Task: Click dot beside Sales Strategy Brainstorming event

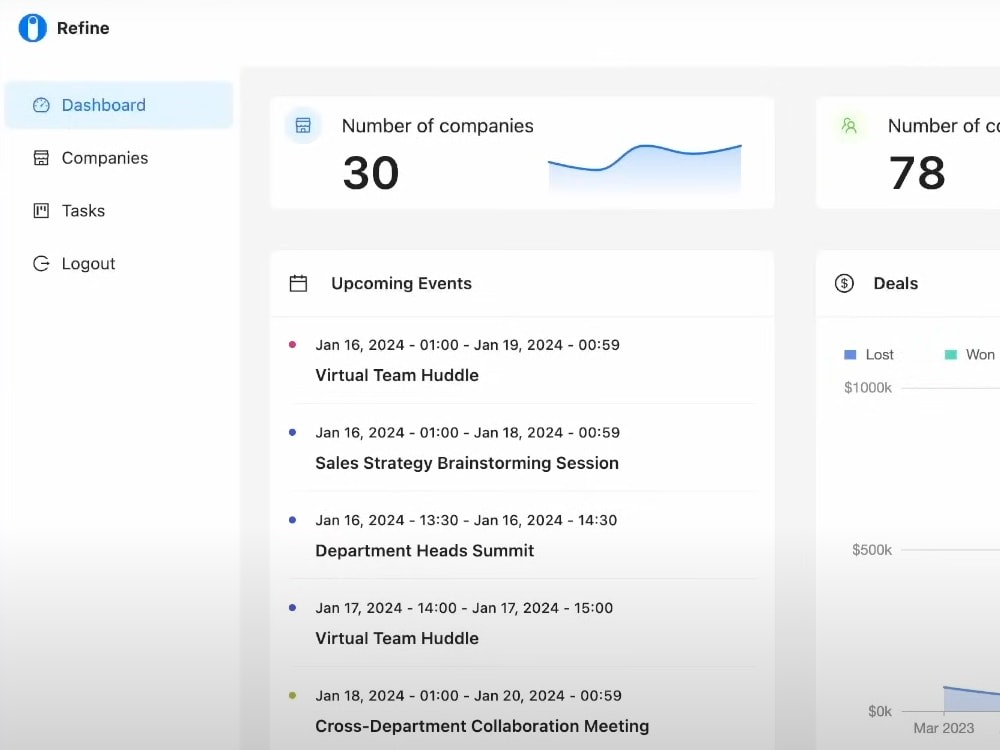Action: tap(293, 432)
